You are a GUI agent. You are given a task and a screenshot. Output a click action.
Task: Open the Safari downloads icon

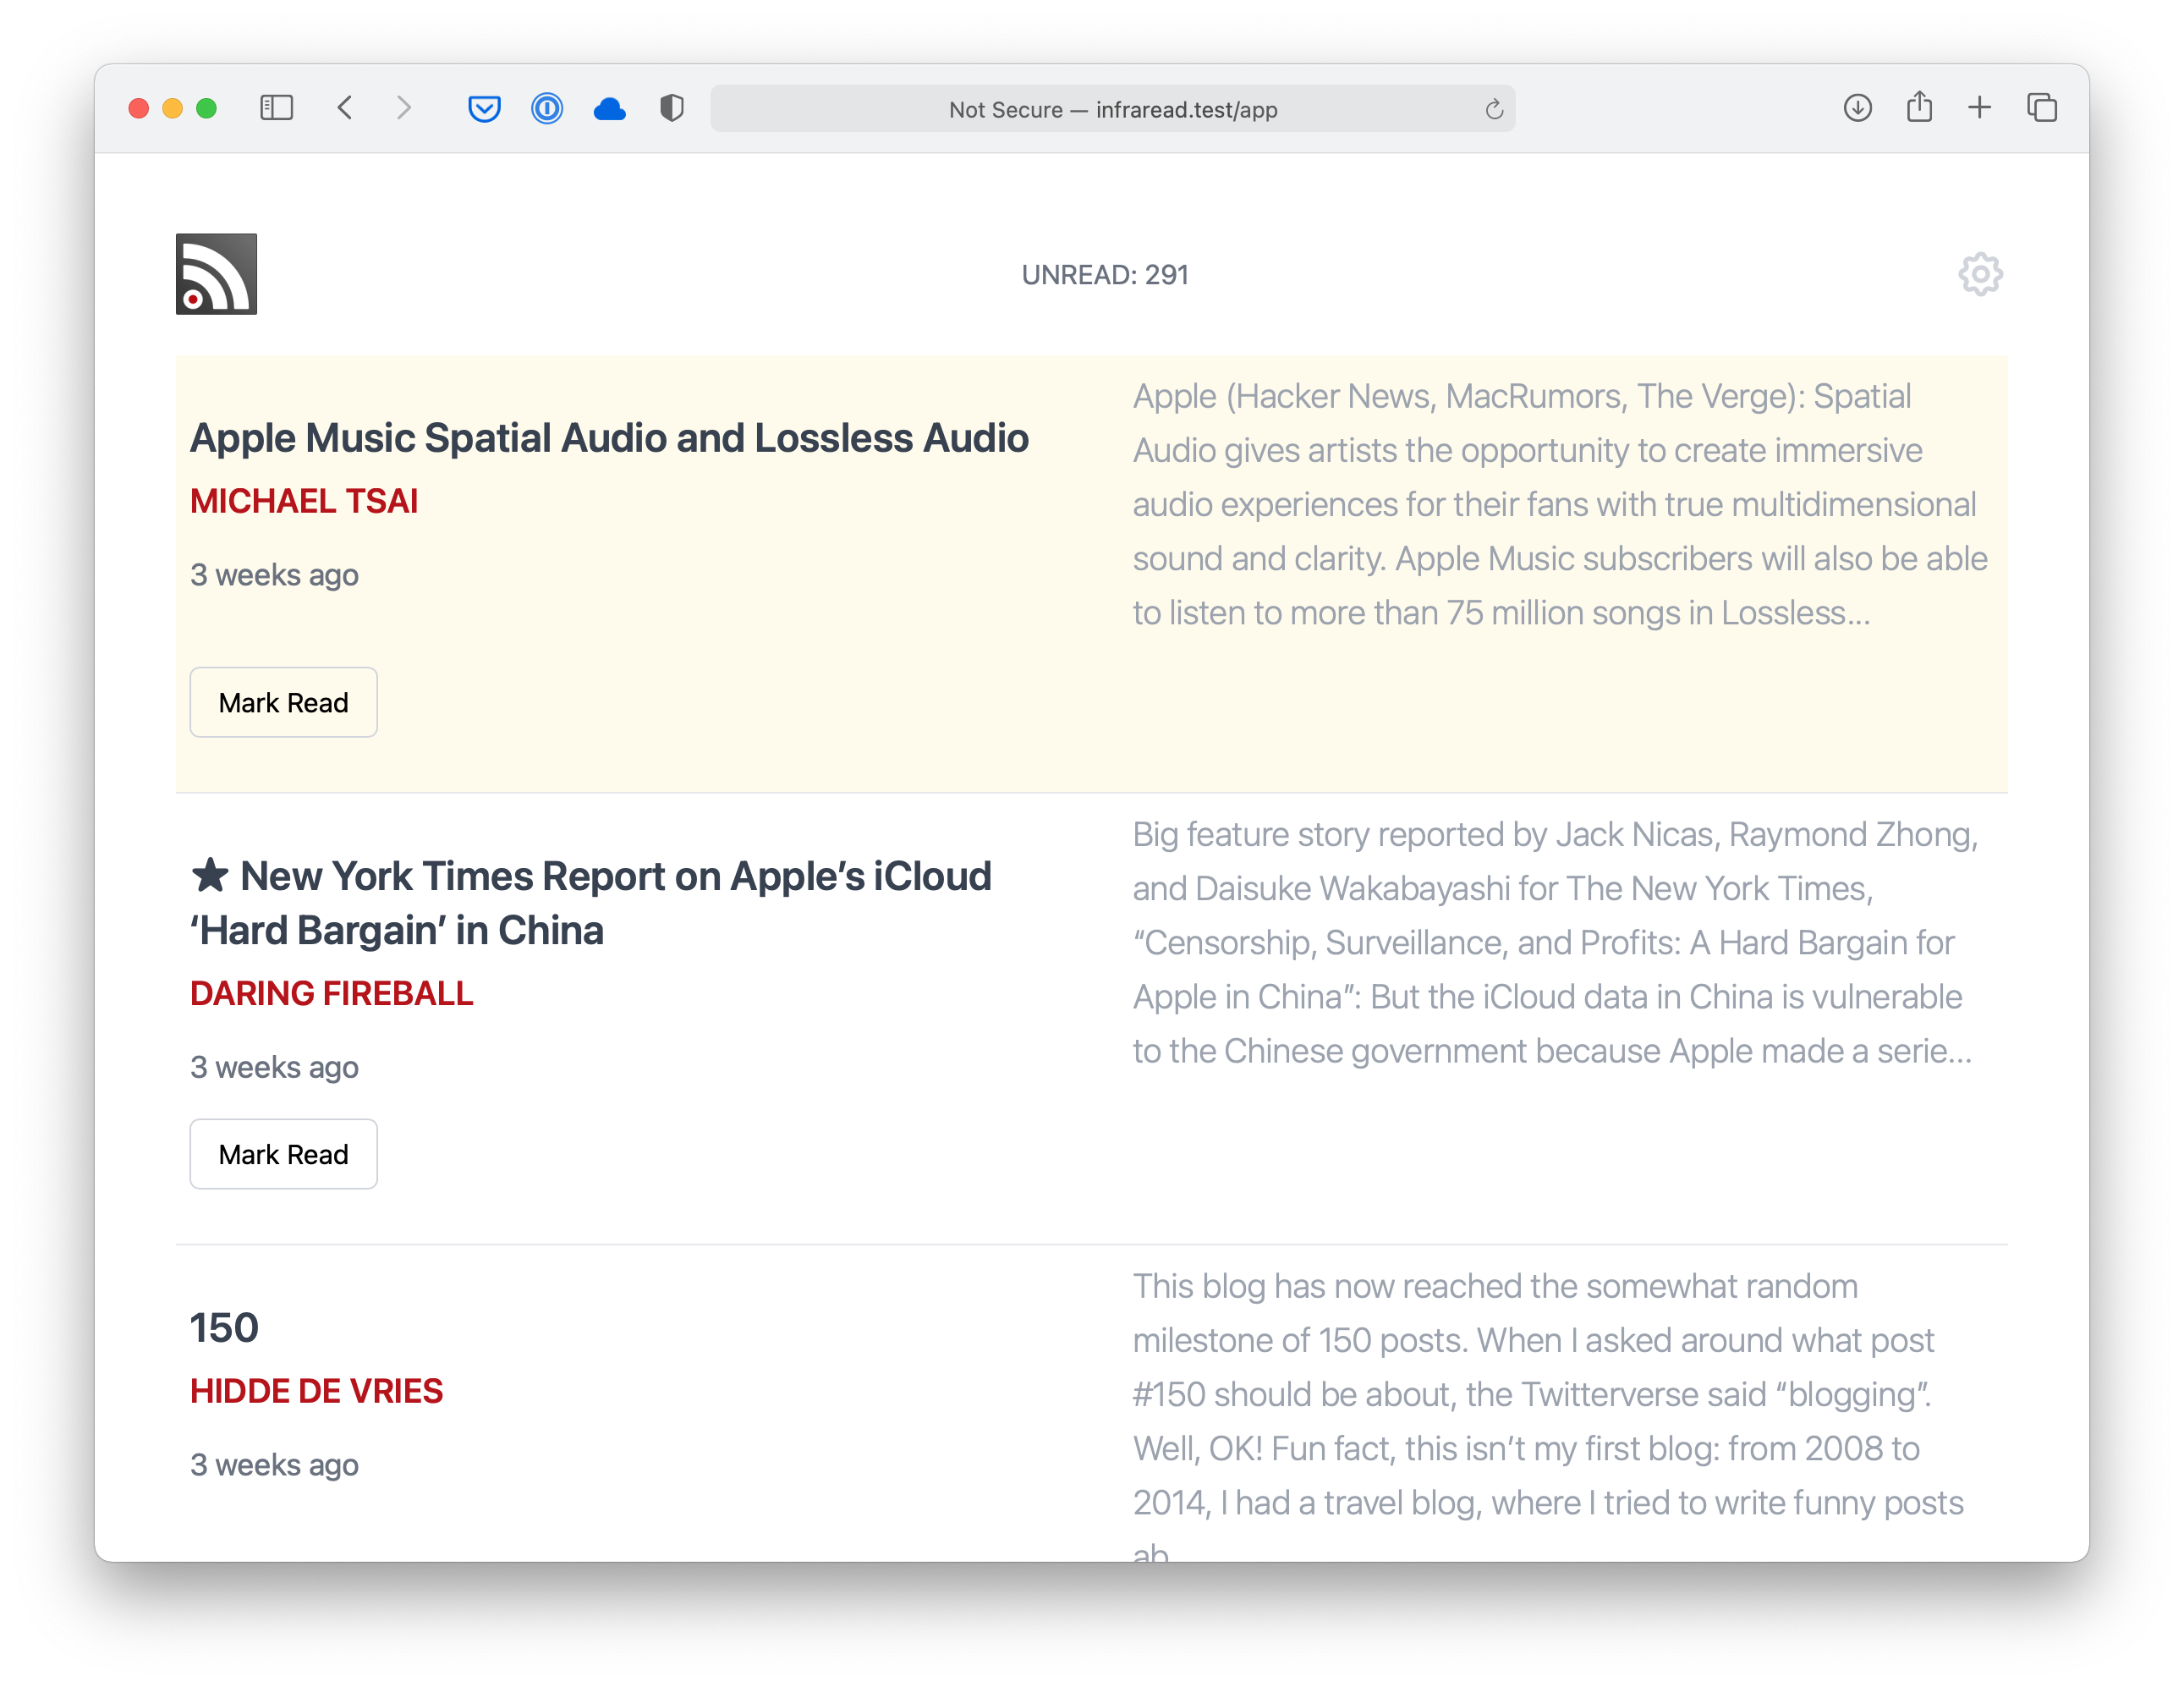pos(1857,108)
